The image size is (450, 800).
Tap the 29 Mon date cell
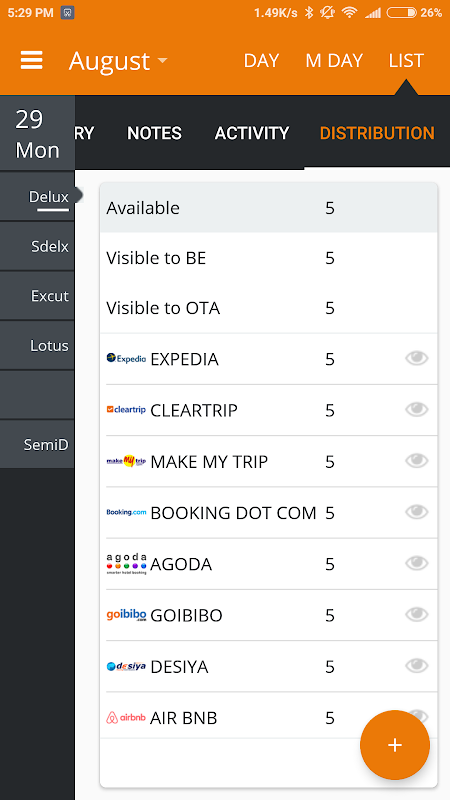coord(37,134)
